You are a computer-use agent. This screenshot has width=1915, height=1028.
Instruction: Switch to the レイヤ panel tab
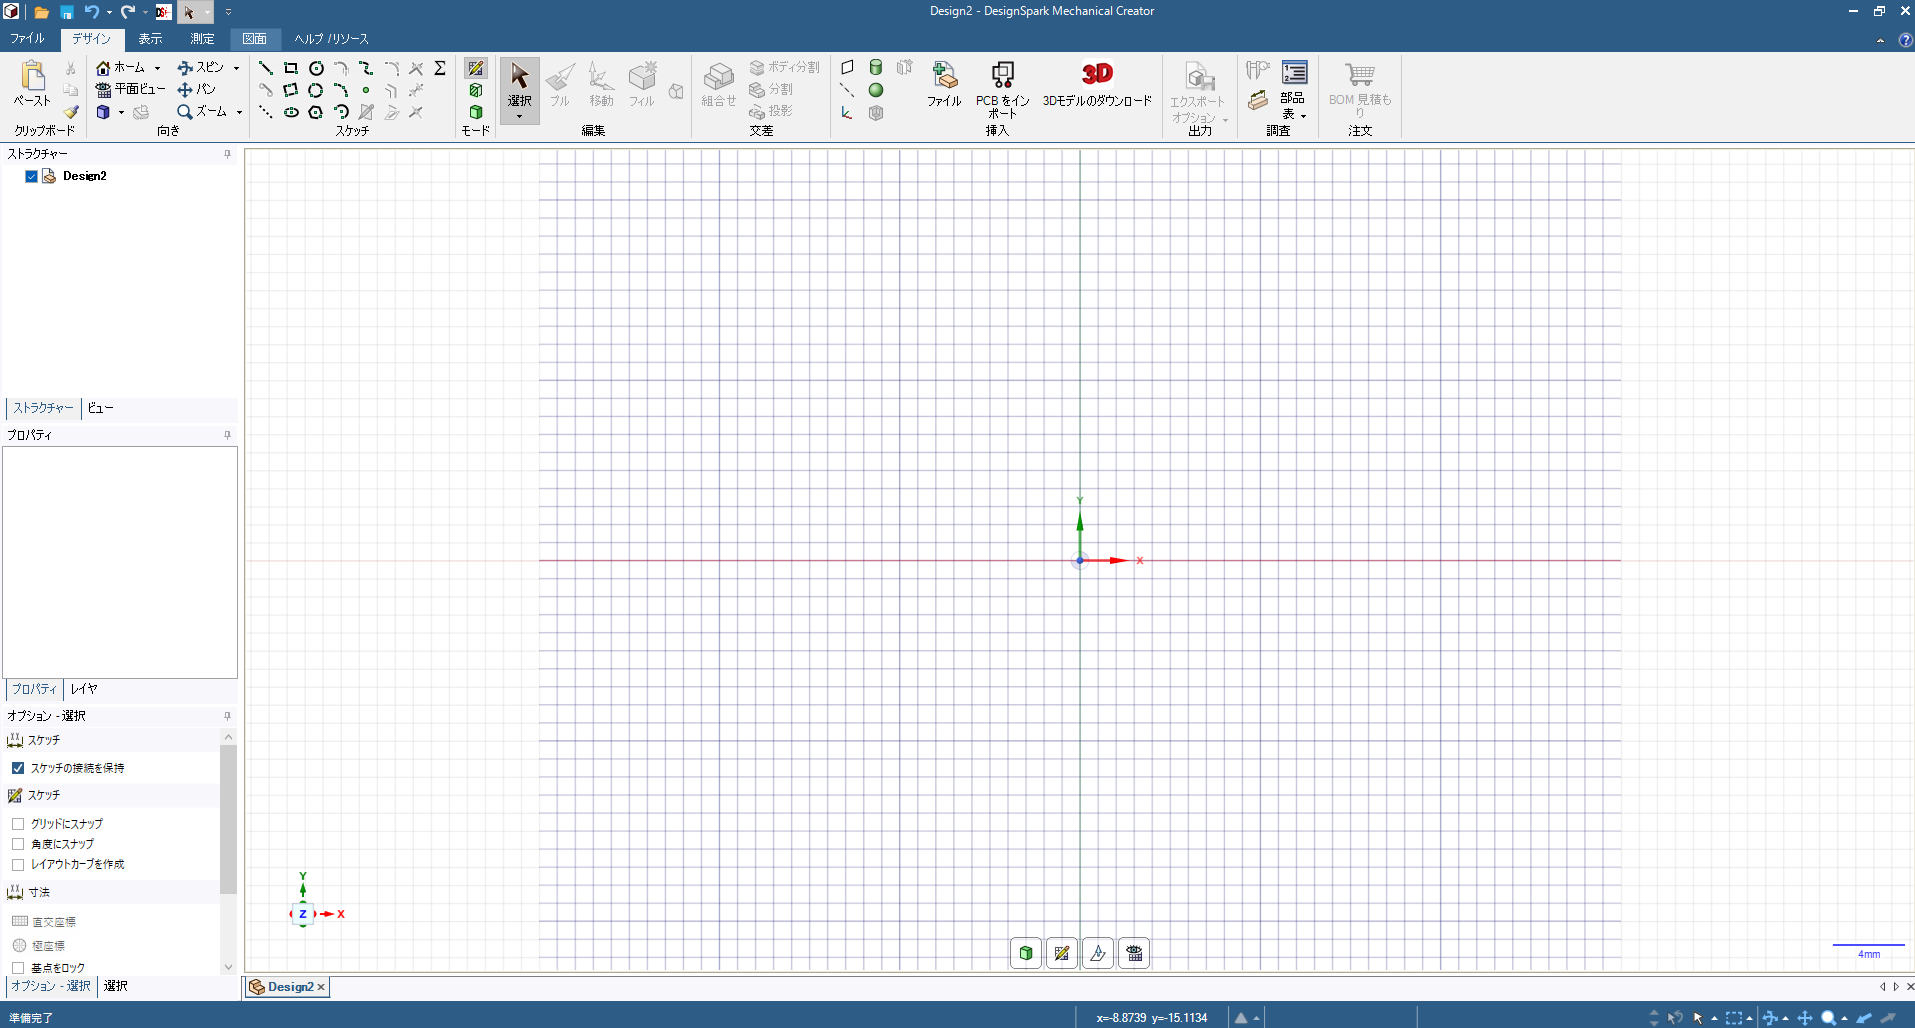pos(84,689)
